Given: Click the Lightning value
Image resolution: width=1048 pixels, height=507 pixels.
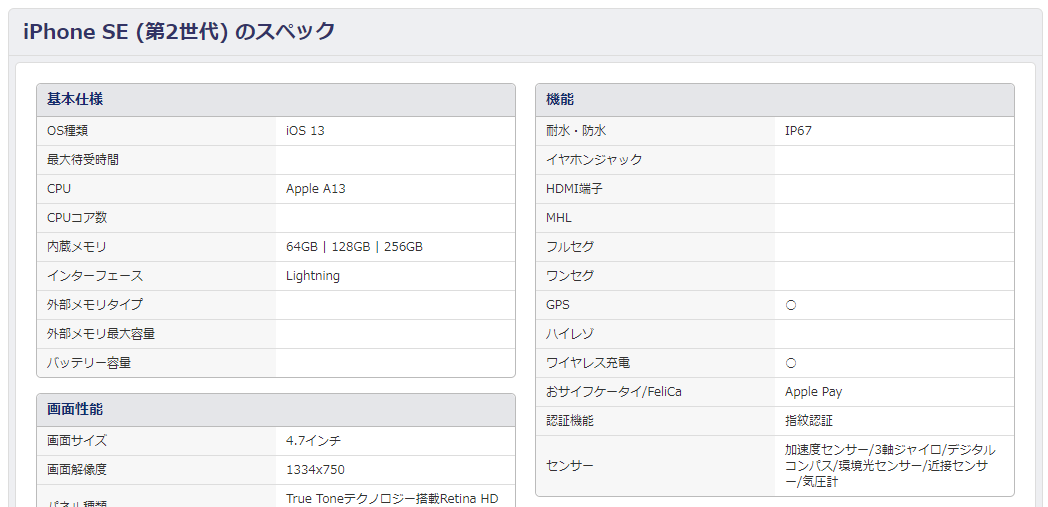Looking at the screenshot, I should pyautogui.click(x=313, y=276).
